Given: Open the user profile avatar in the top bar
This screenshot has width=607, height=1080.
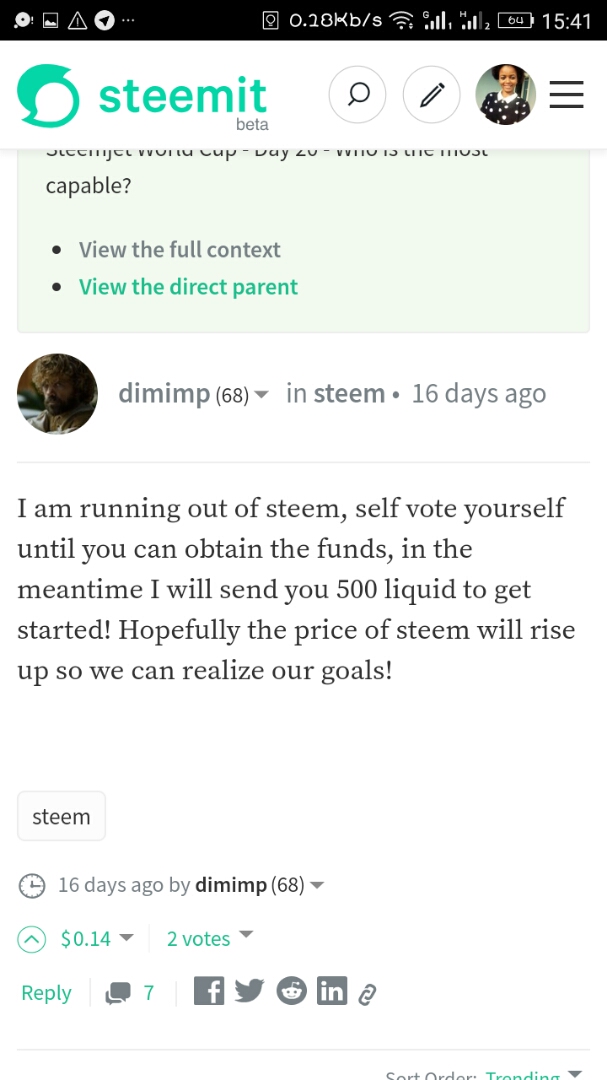Looking at the screenshot, I should pyautogui.click(x=506, y=95).
